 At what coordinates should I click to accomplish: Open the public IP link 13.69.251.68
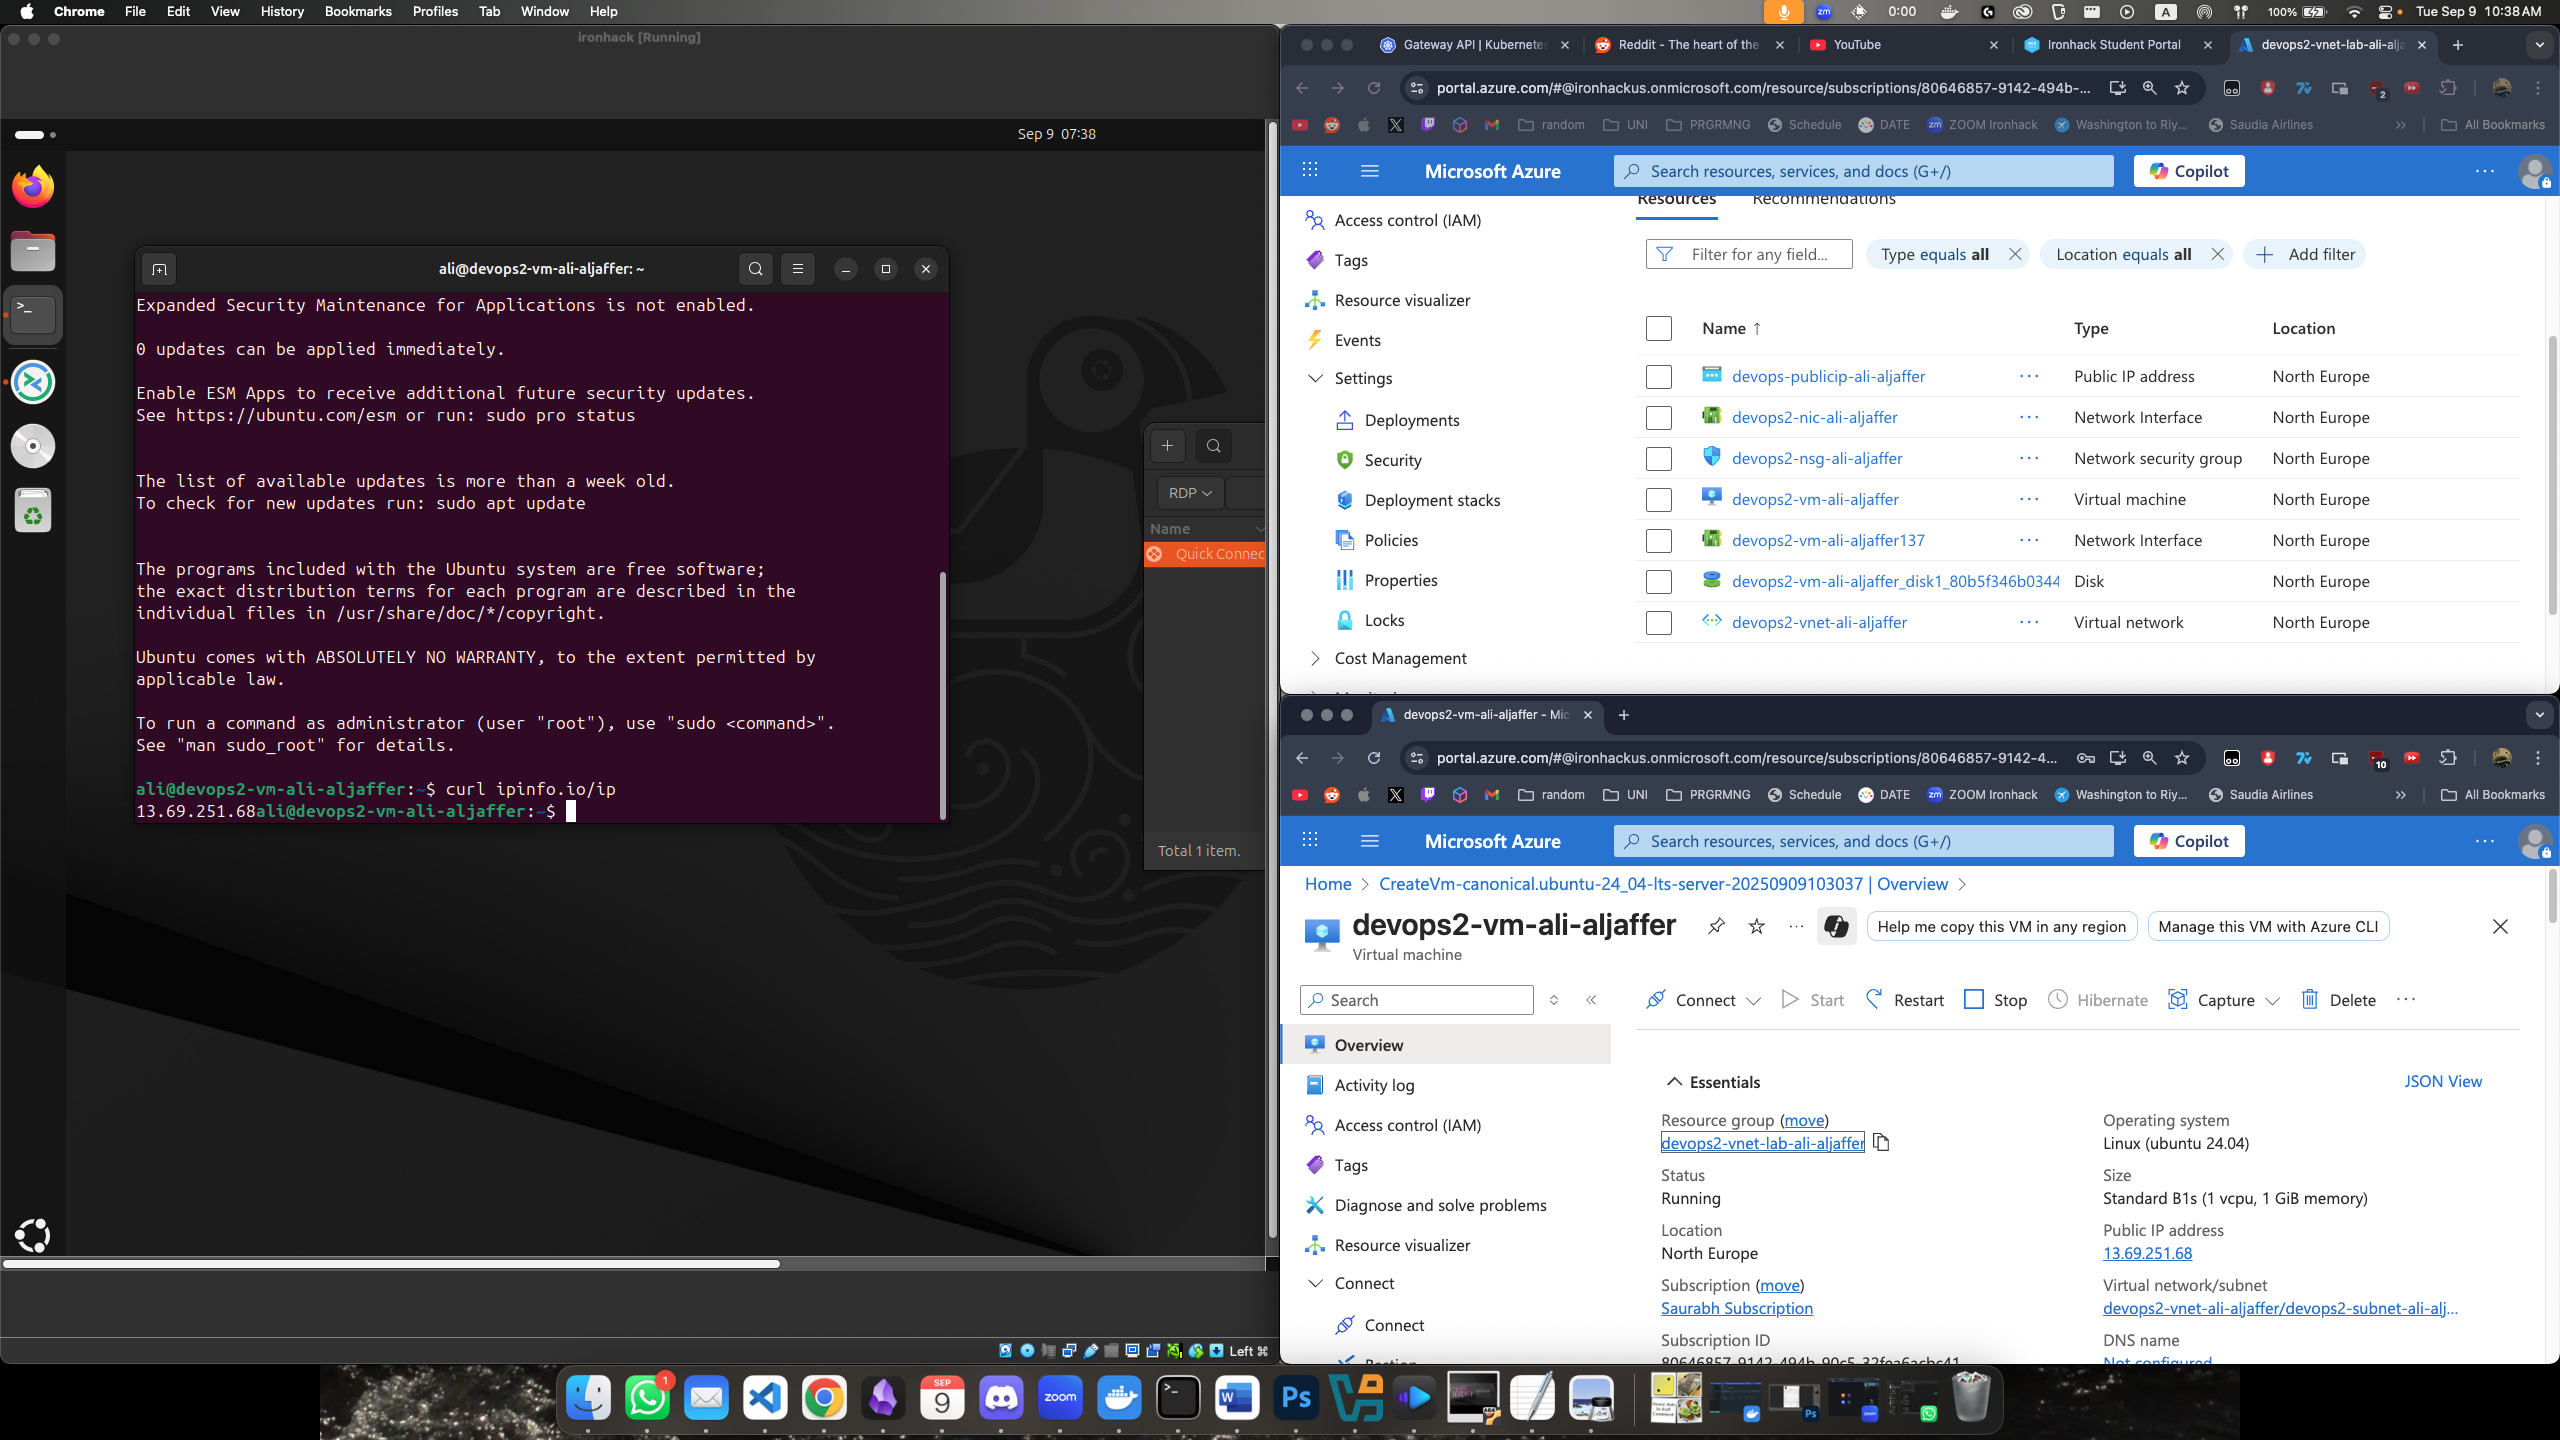[x=2146, y=1253]
